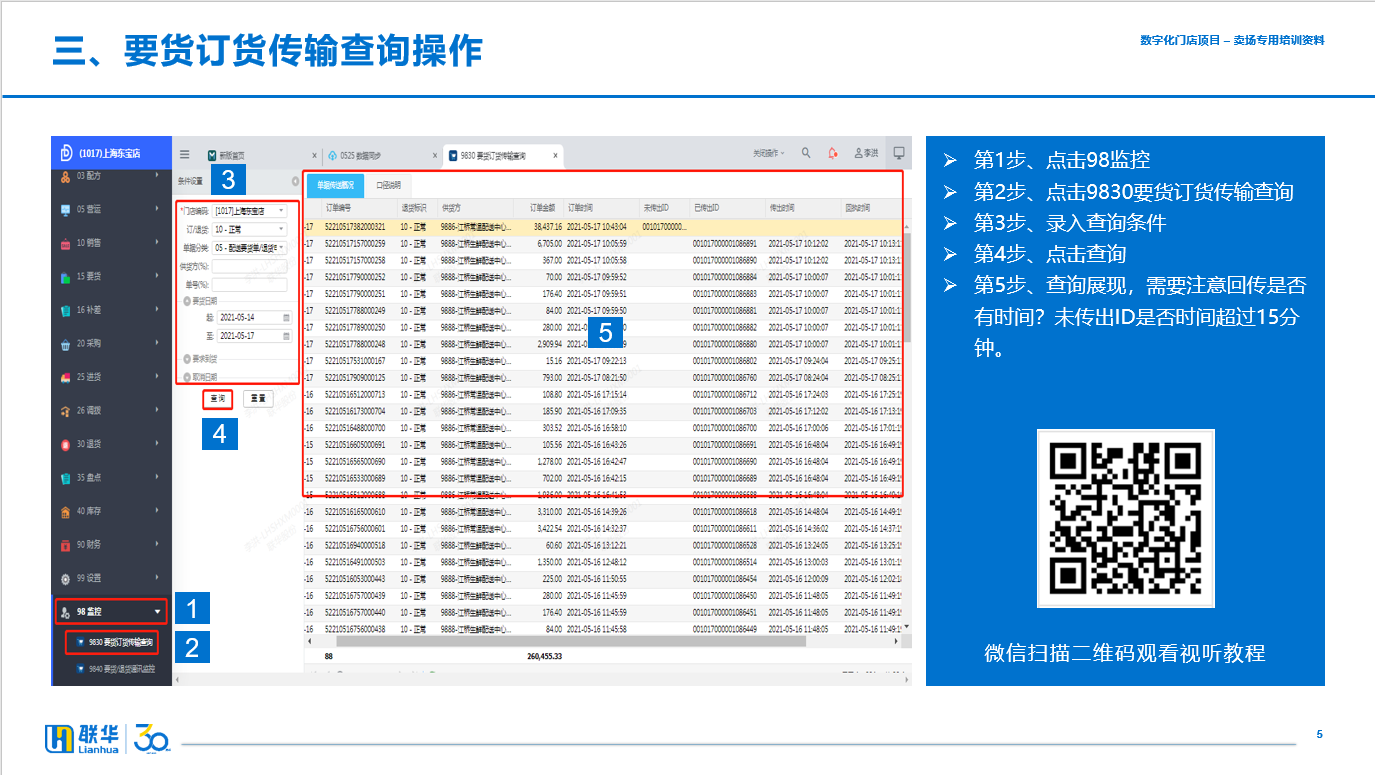Open the red notification bell
This screenshot has height=775, width=1375.
pos(832,153)
